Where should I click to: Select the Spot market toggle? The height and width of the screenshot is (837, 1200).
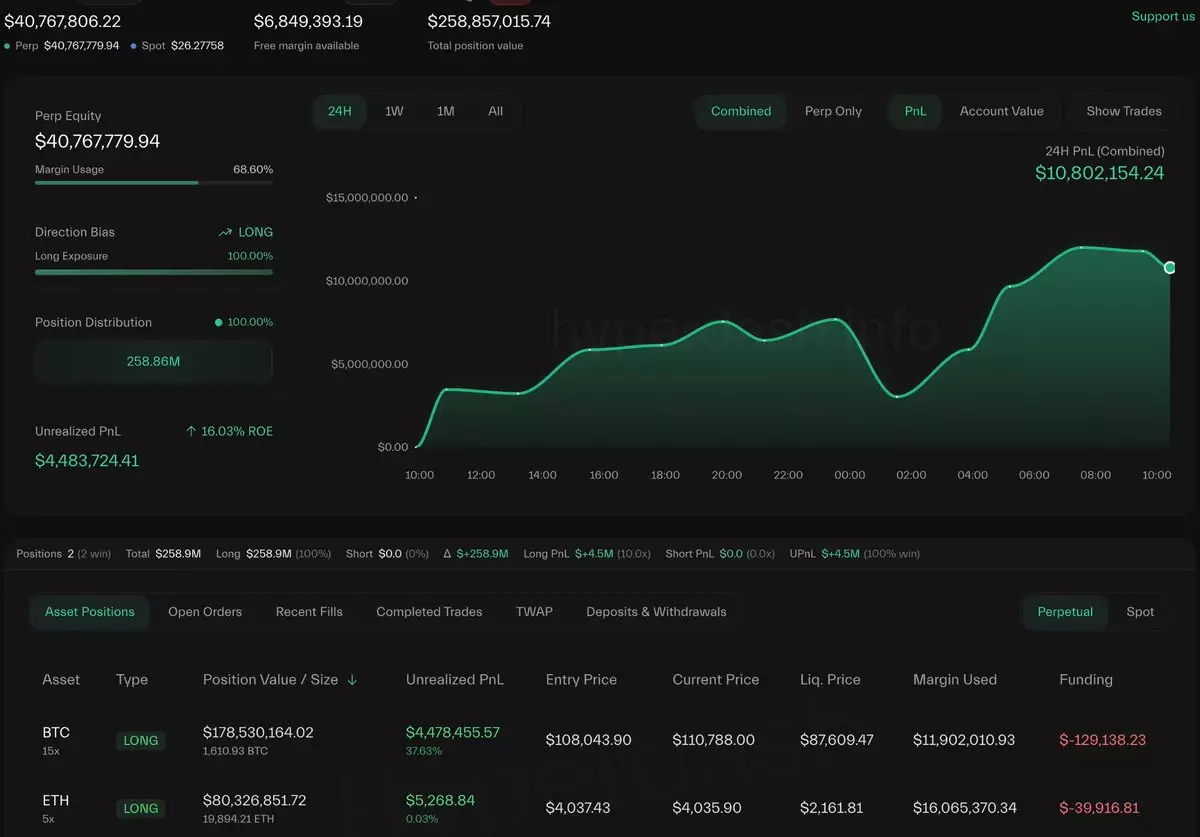[x=1140, y=612]
